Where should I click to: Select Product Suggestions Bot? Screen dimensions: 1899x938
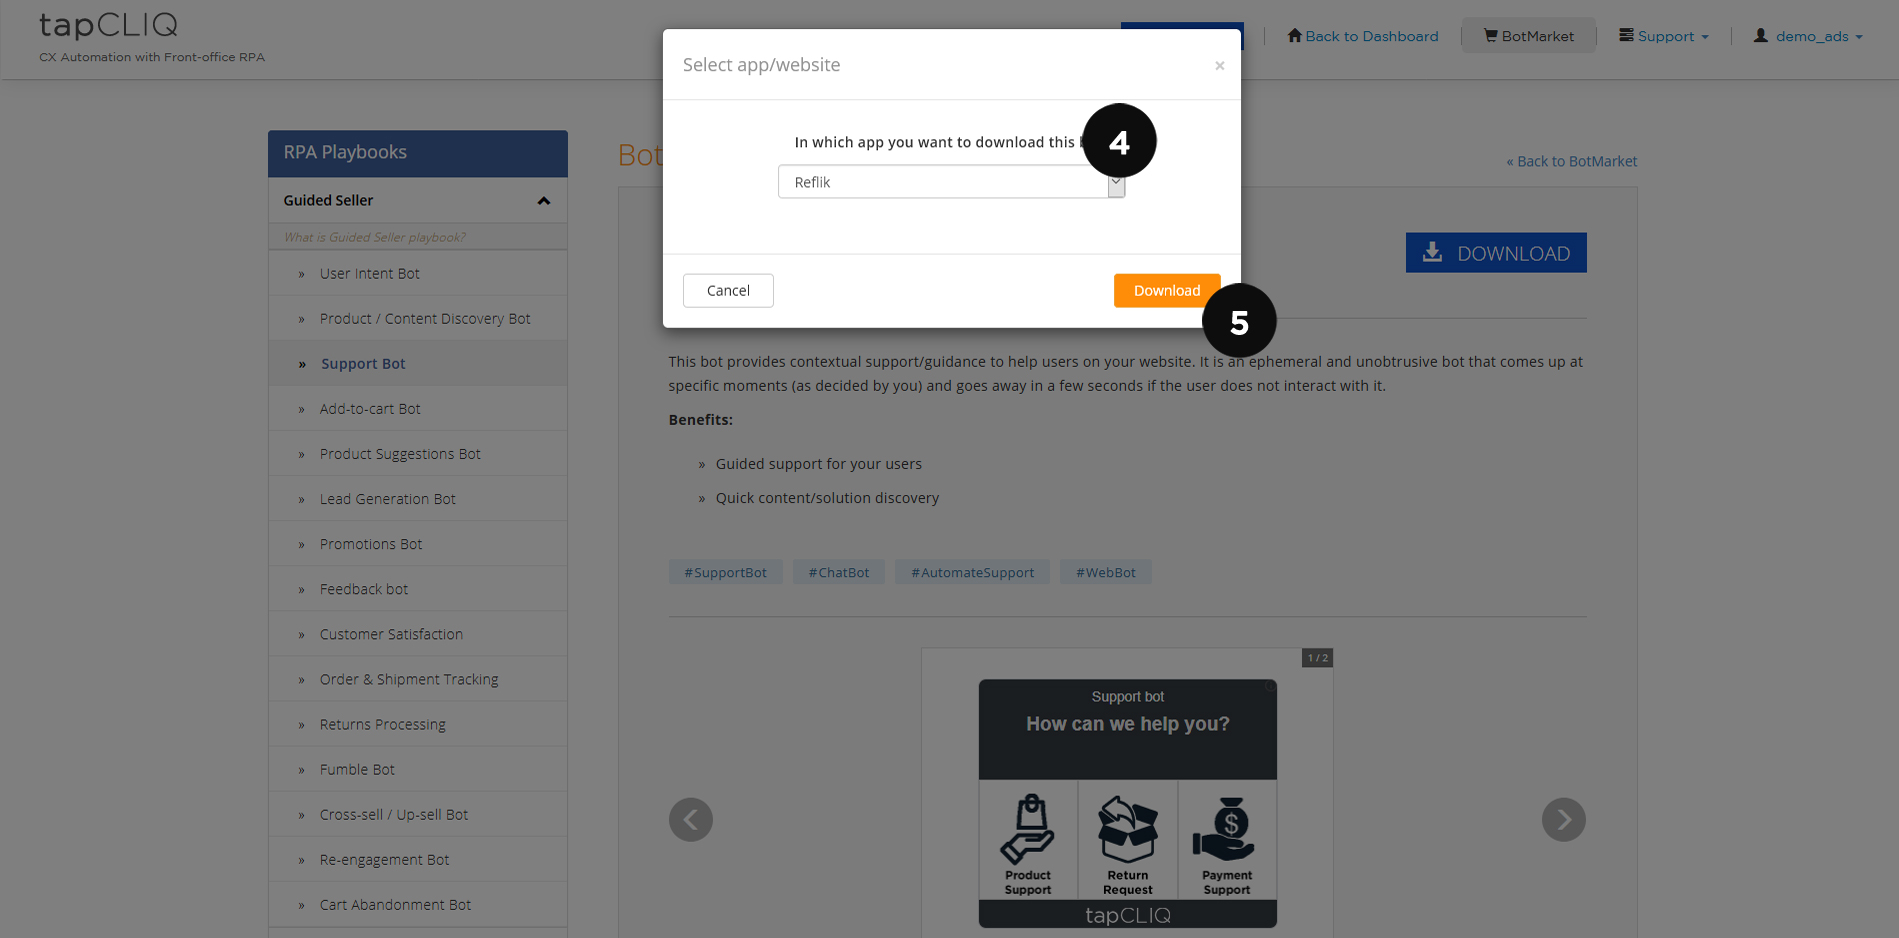(418, 453)
